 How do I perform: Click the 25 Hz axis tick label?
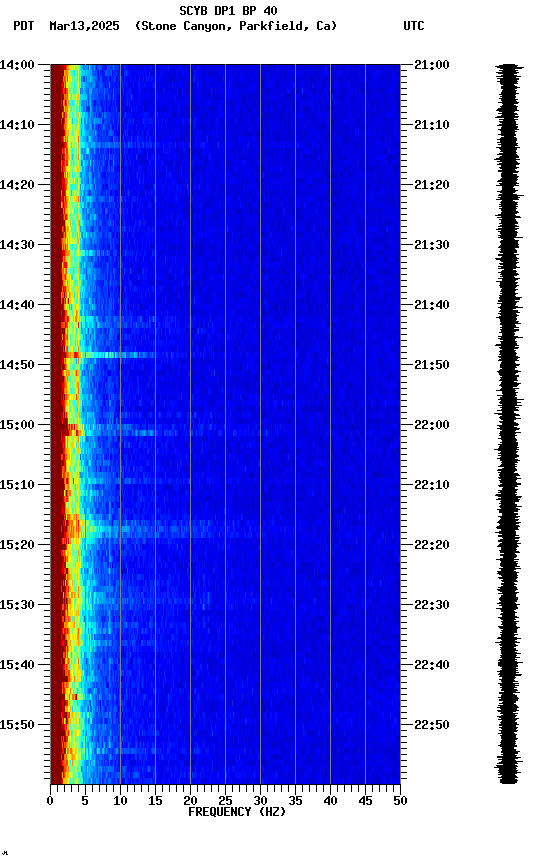click(x=225, y=801)
